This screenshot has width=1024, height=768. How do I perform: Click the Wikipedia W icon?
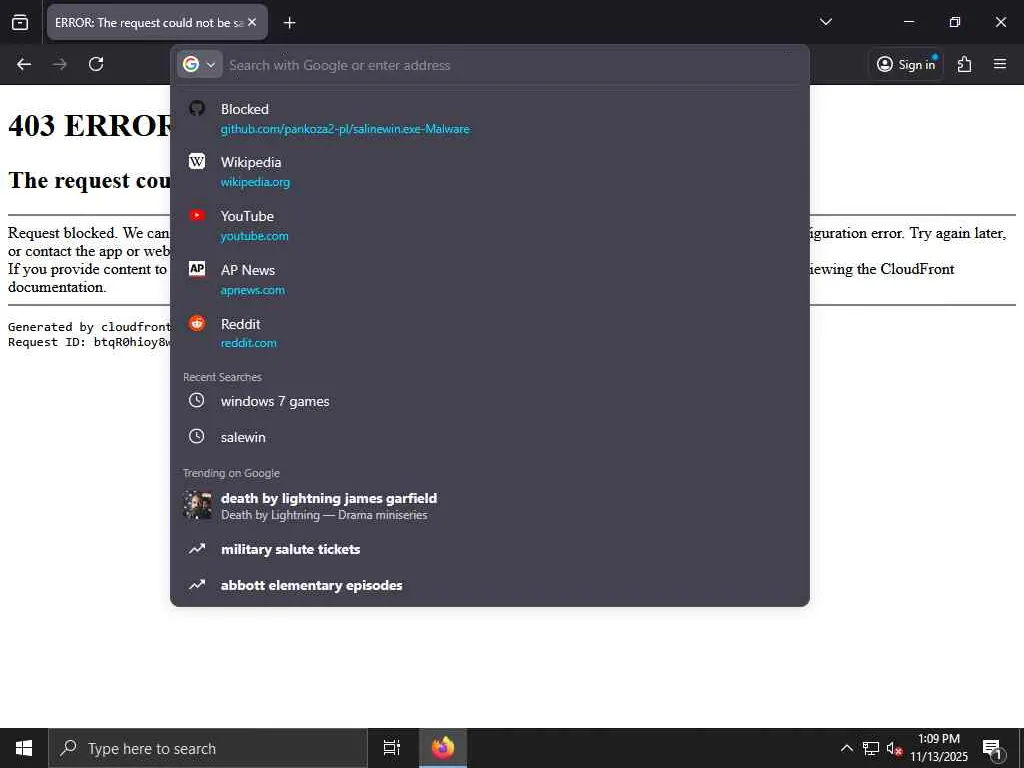197,161
